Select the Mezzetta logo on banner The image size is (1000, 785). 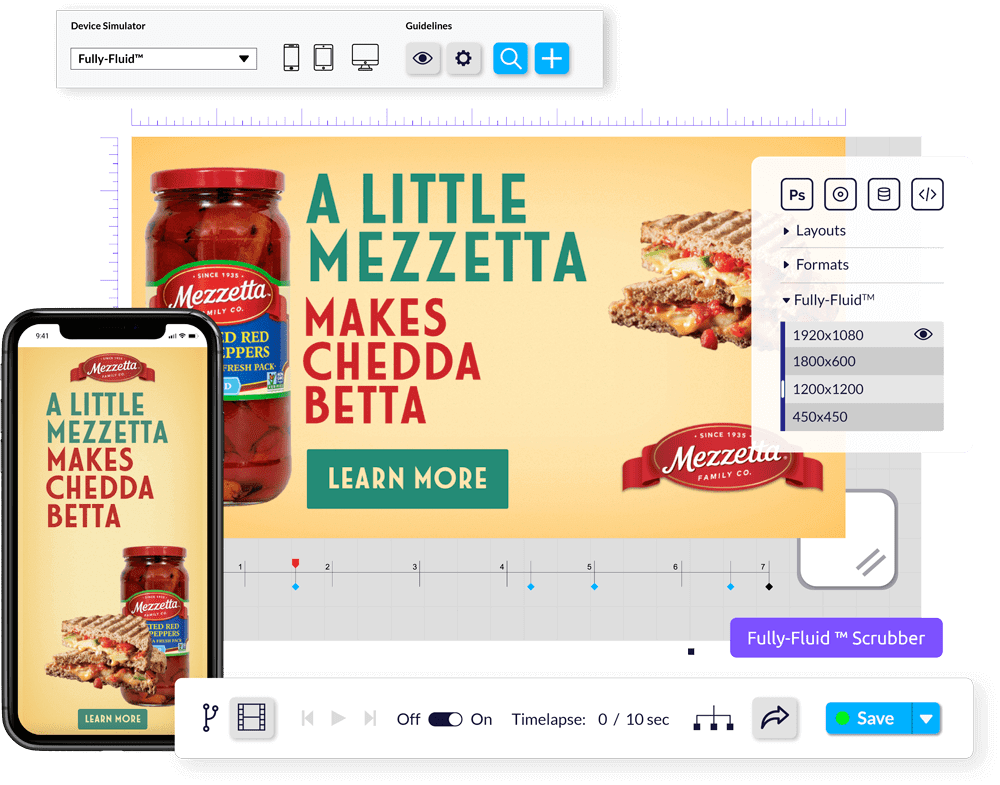click(722, 458)
